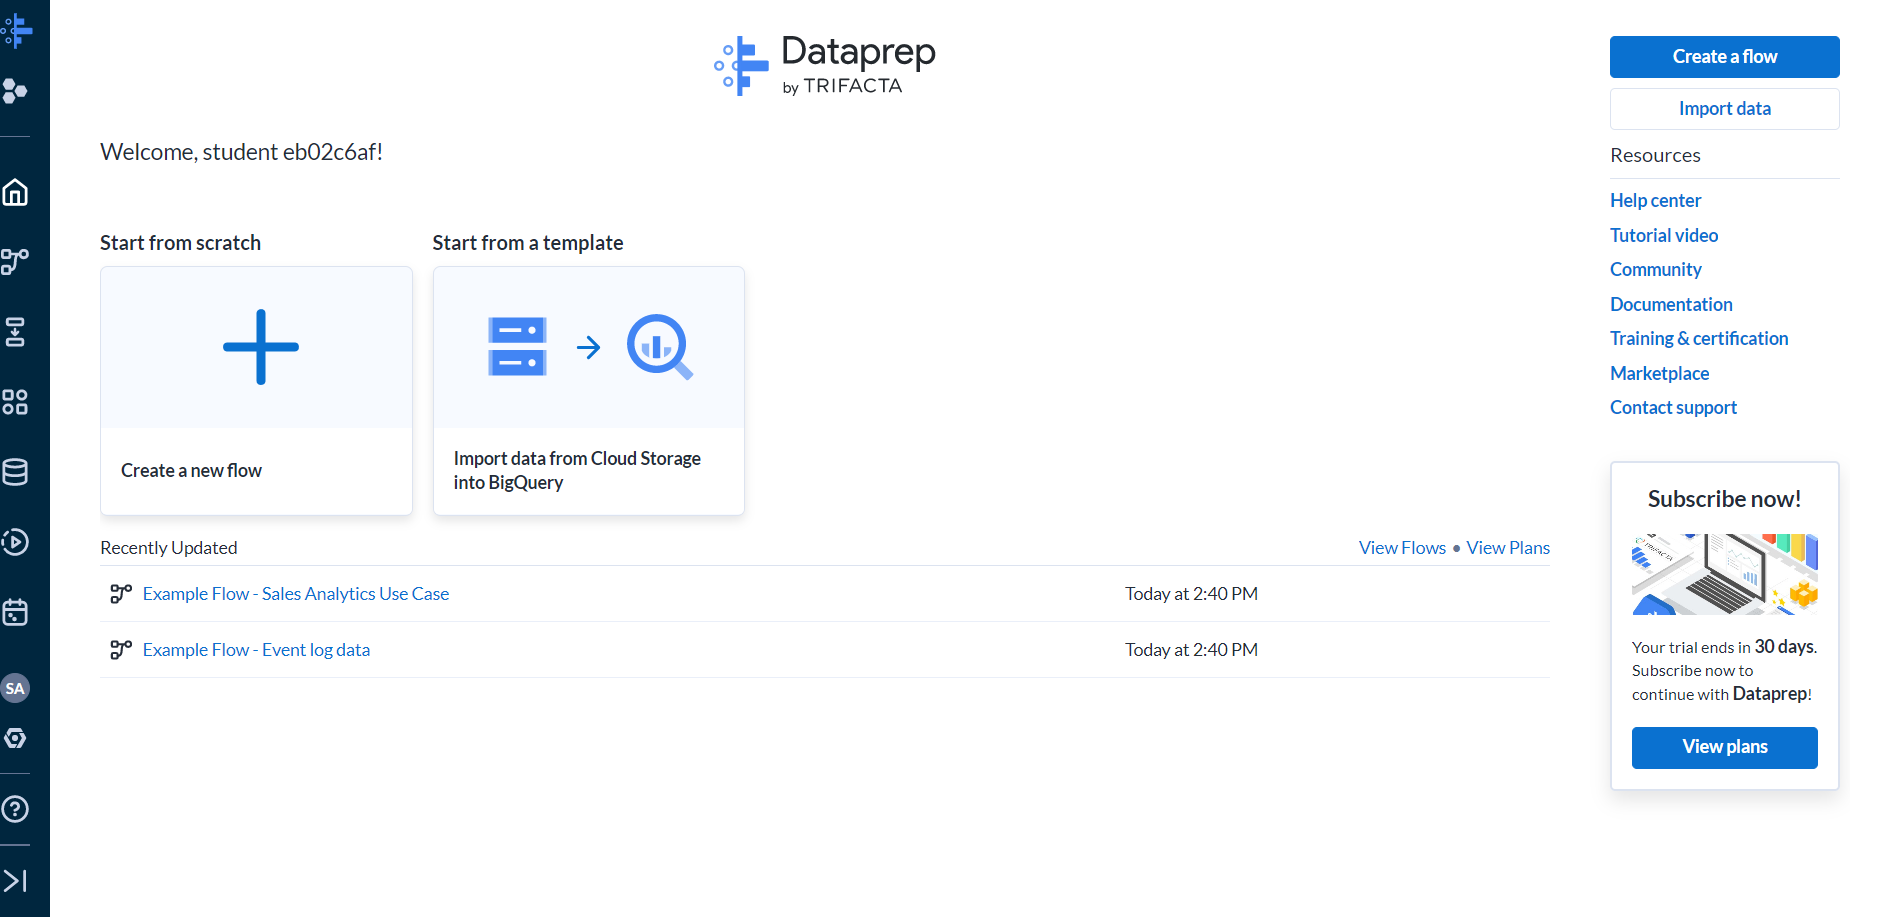
Task: Expand the sidebar with the arrow icon
Action: (15, 880)
